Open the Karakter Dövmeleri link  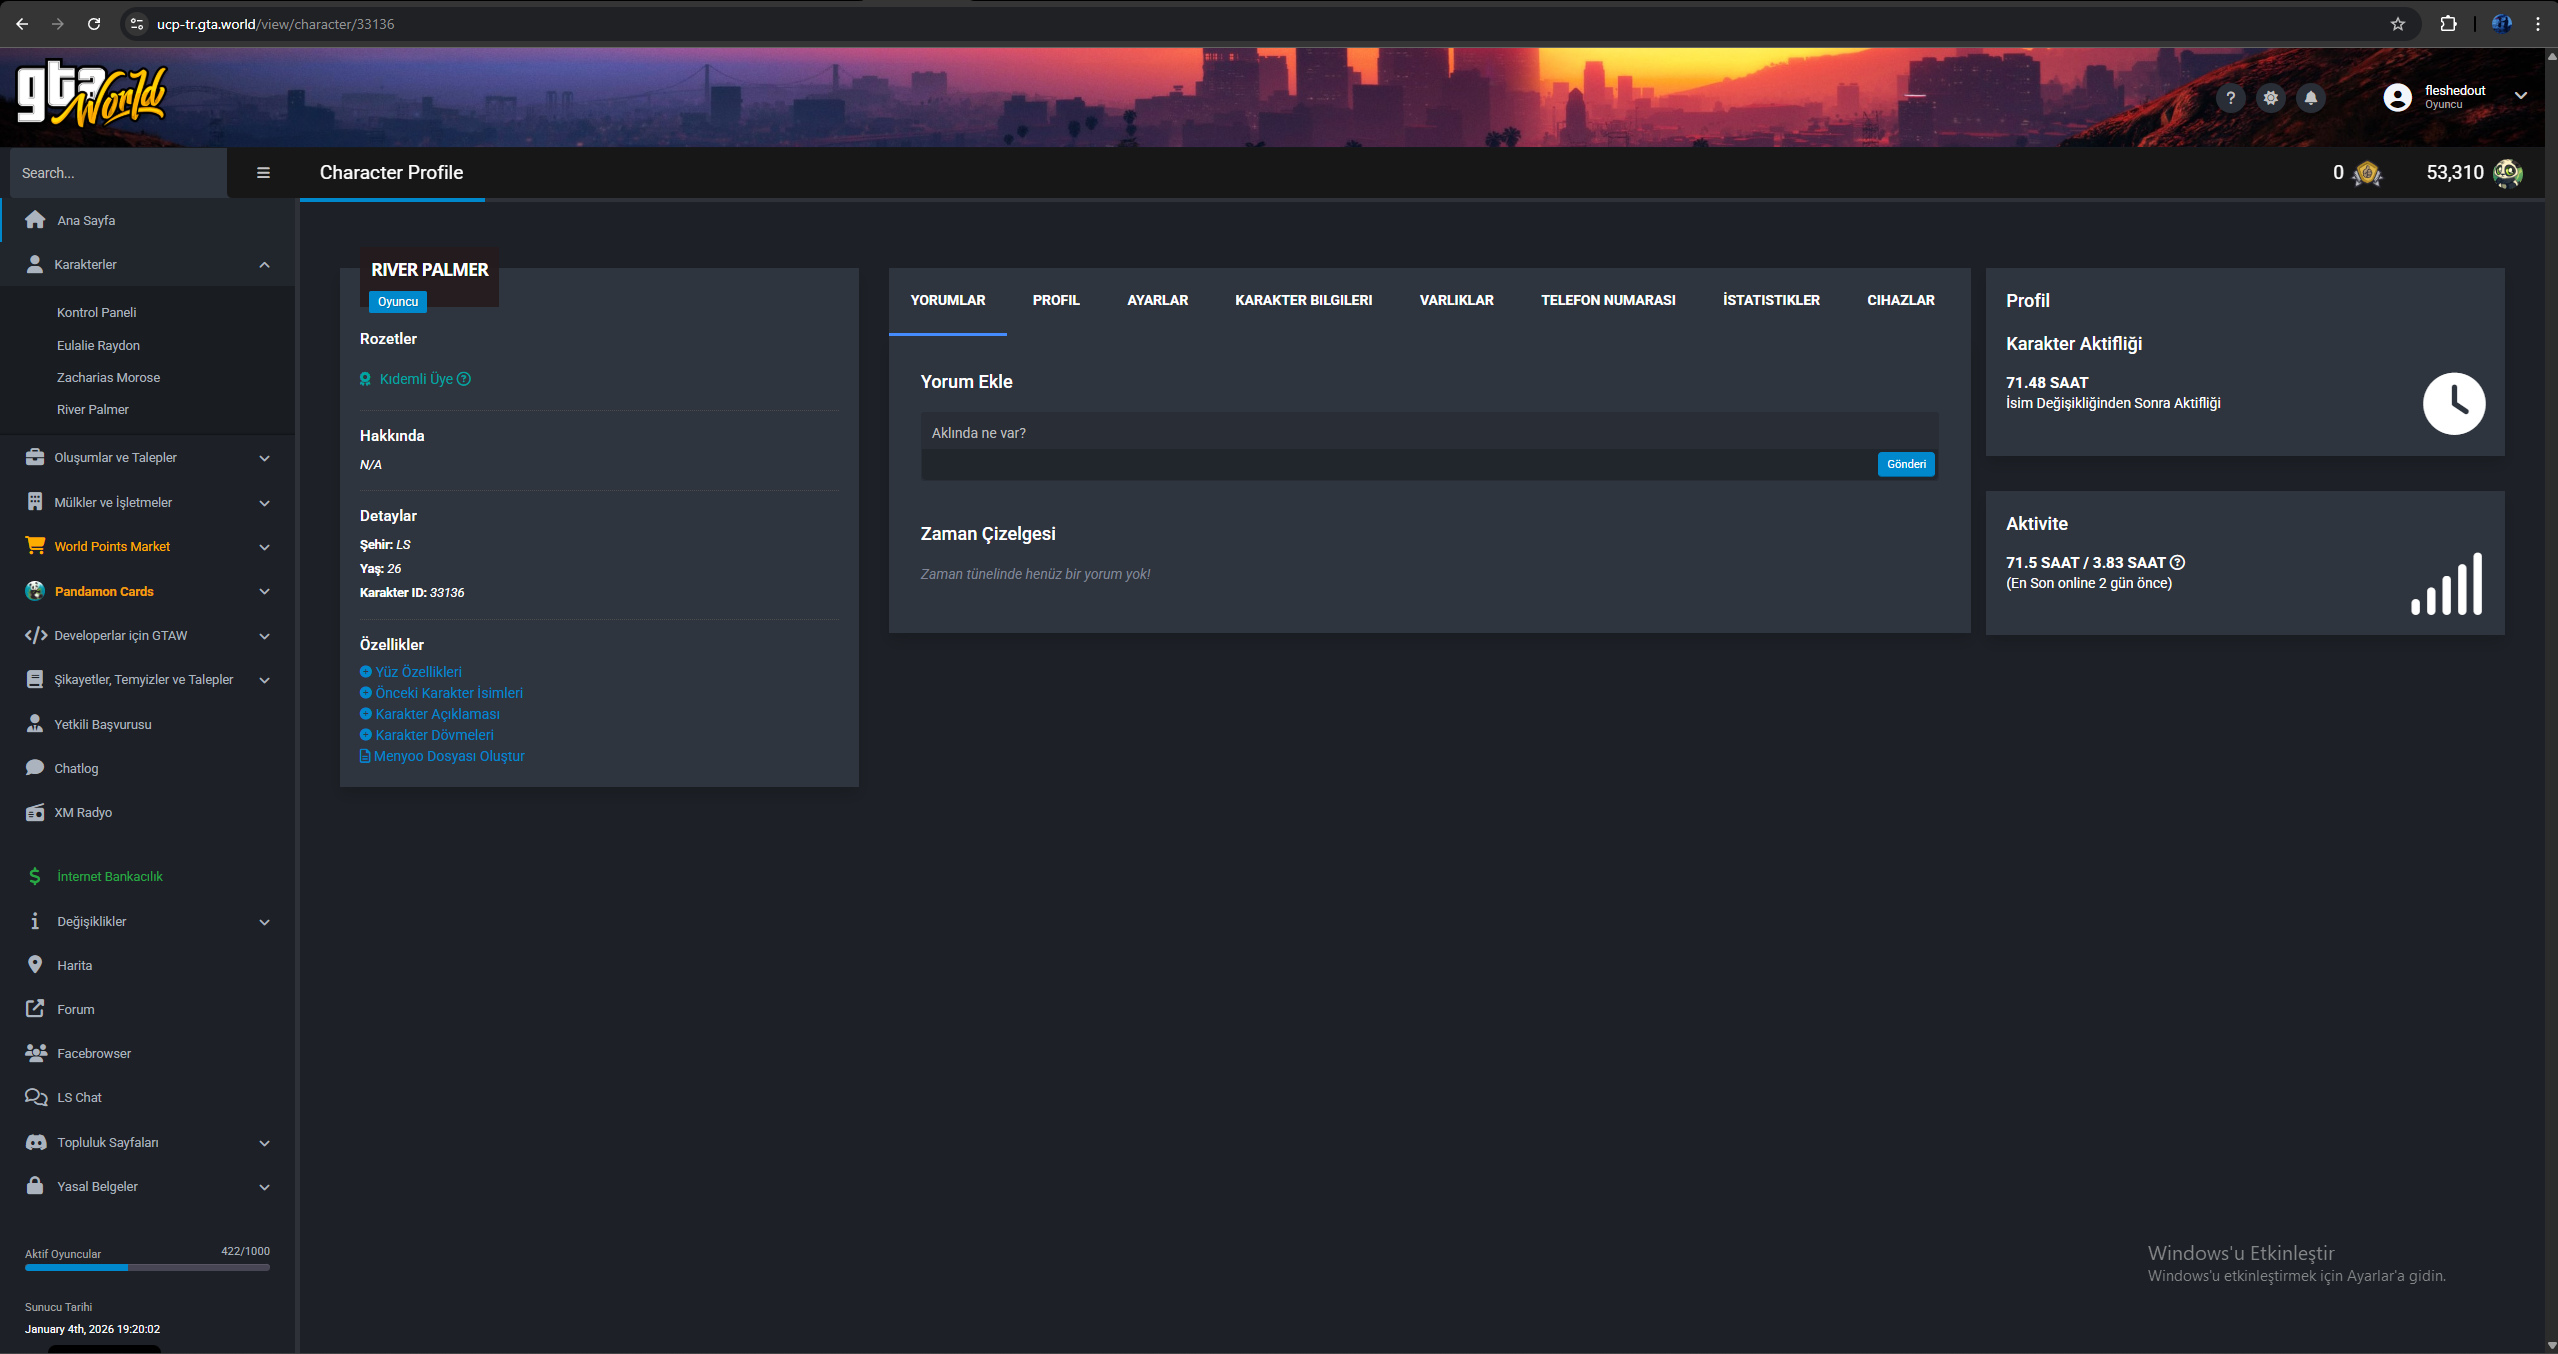434,735
